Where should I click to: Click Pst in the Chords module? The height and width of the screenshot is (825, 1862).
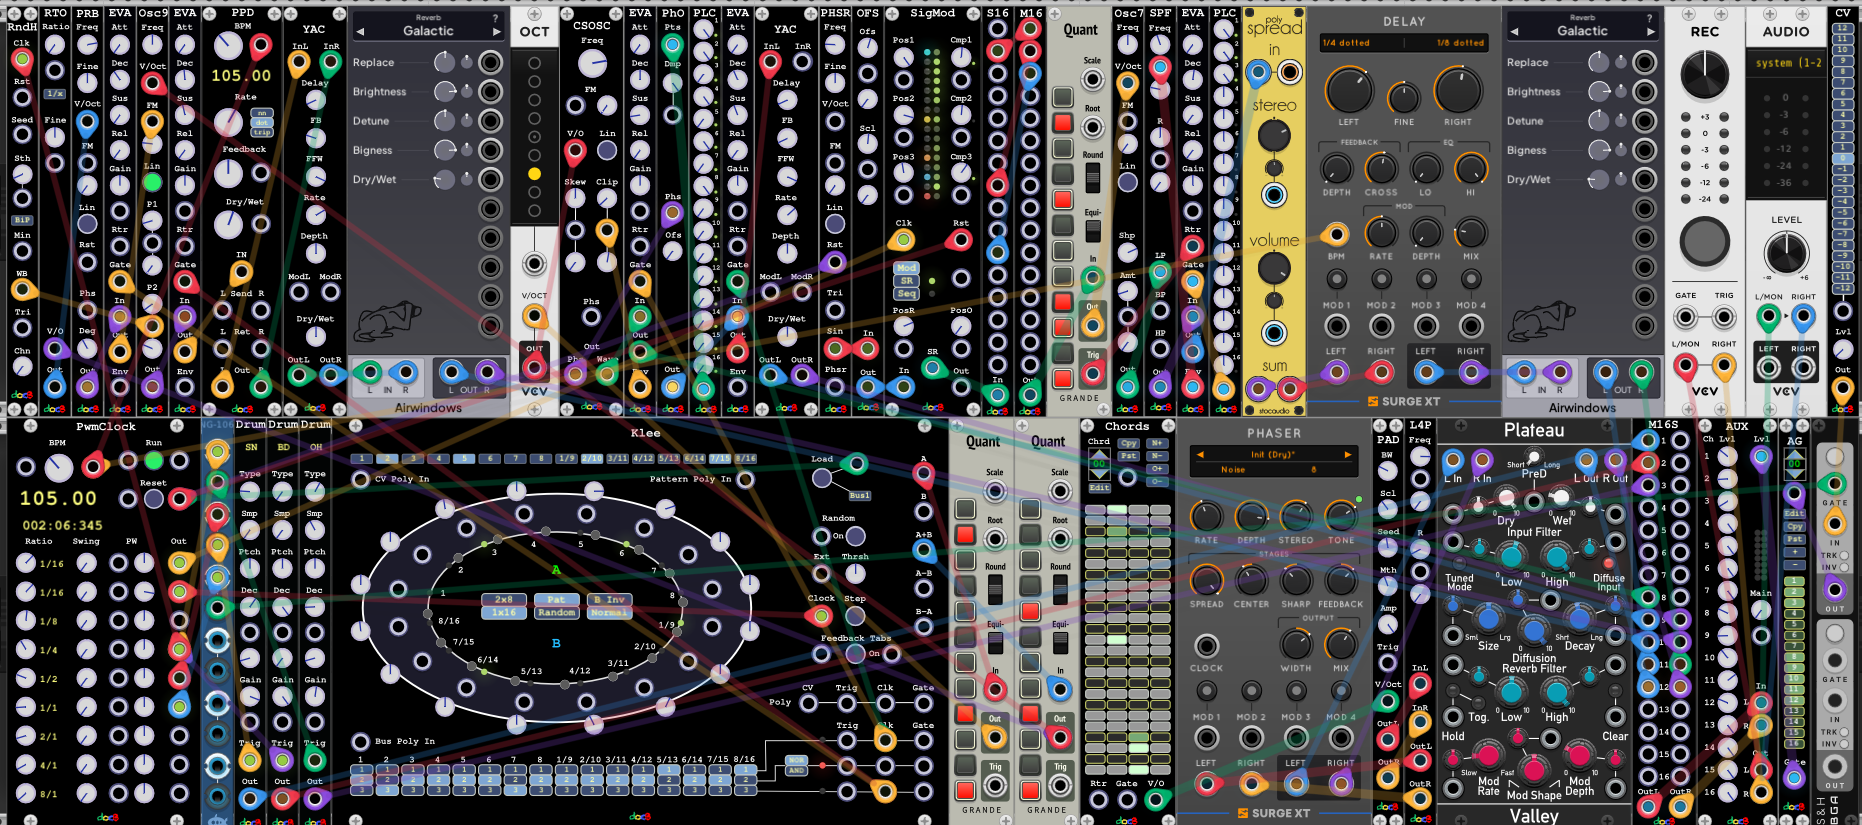click(1129, 456)
